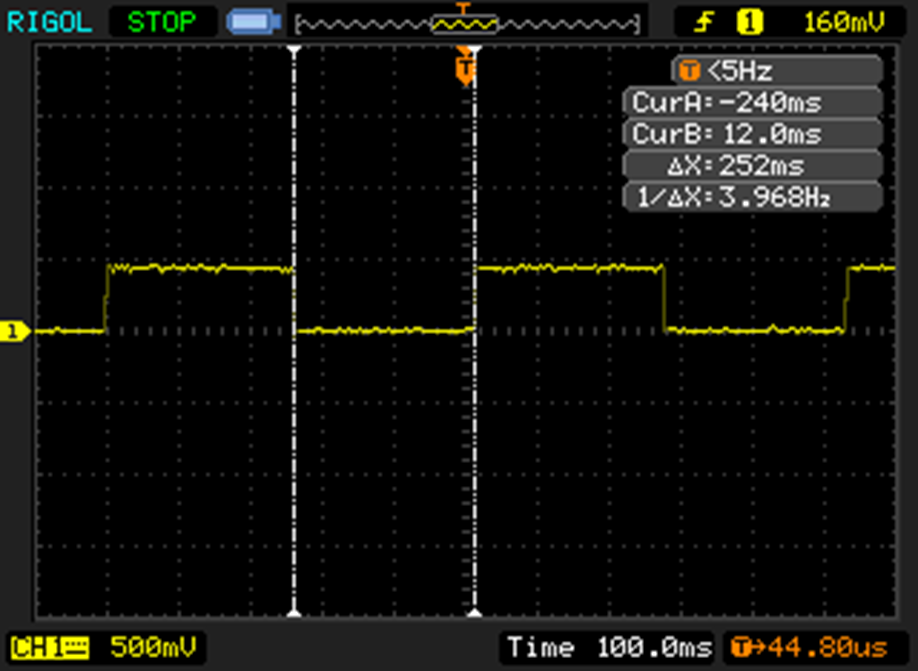Open the 500mV vertical scale setting

pyautogui.click(x=152, y=645)
